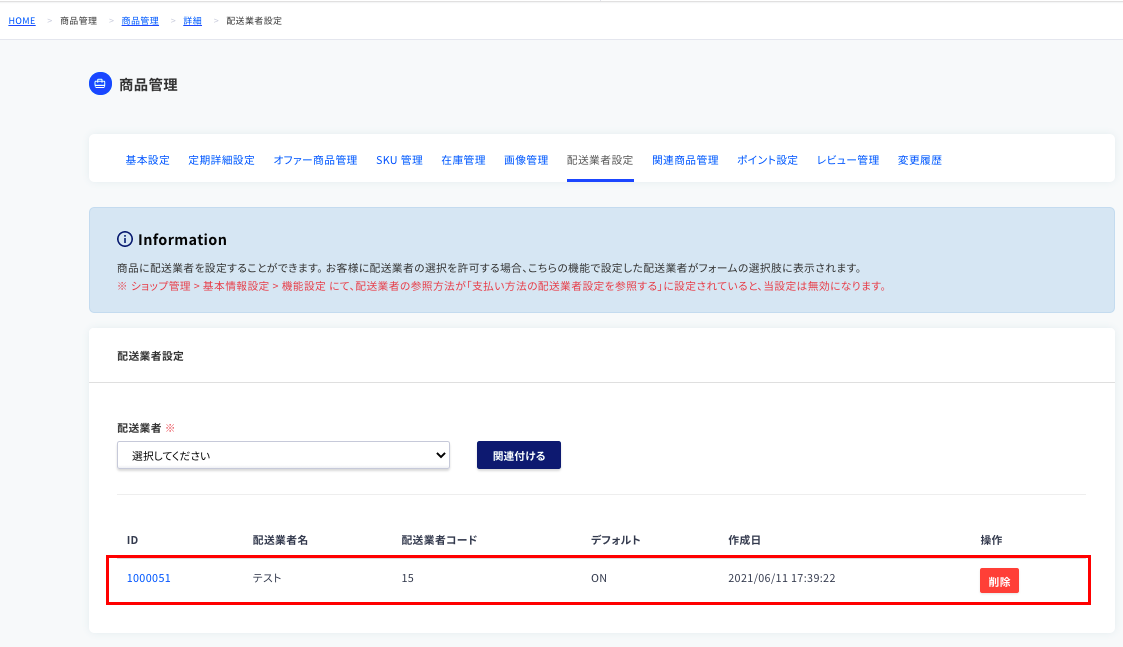The image size is (1123, 647).
Task: Go to HOME breadcrumb link
Action: point(21,21)
